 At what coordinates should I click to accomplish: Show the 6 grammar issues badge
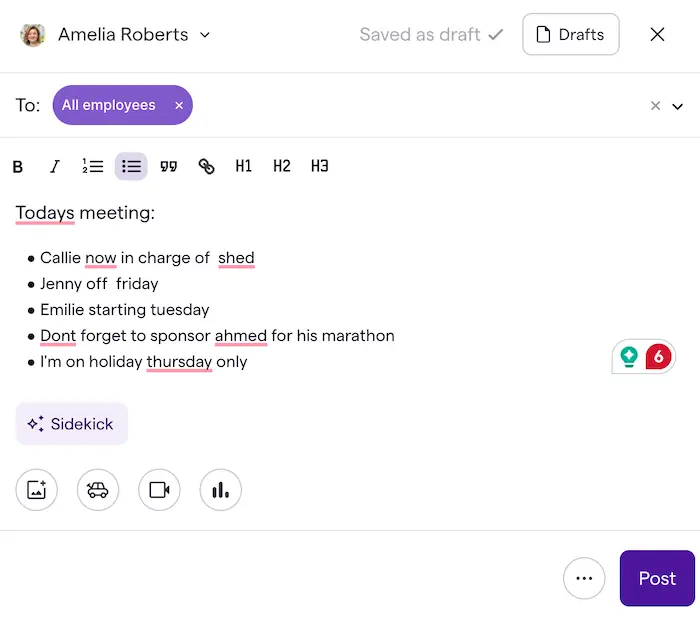[658, 357]
